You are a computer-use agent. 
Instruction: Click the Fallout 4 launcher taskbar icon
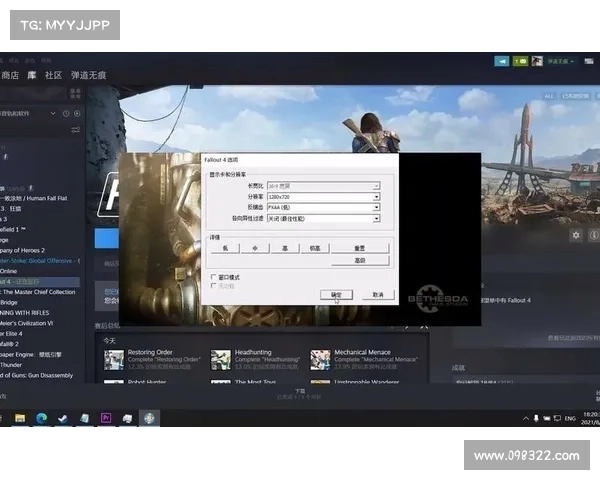click(149, 418)
